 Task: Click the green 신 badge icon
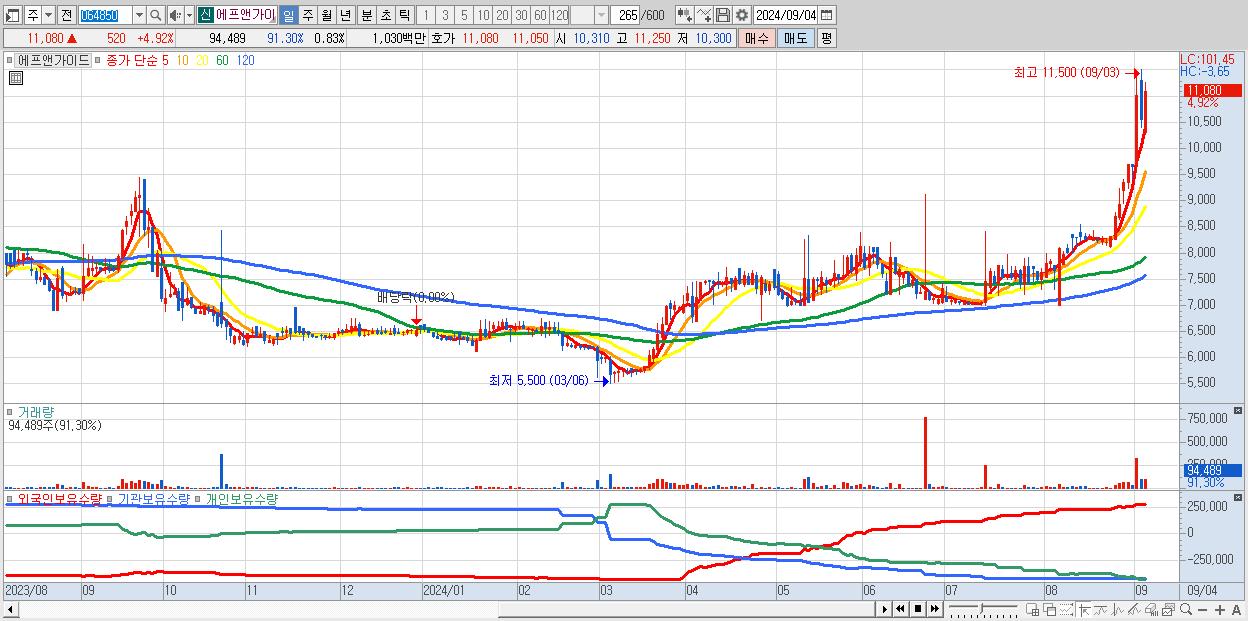pos(205,15)
